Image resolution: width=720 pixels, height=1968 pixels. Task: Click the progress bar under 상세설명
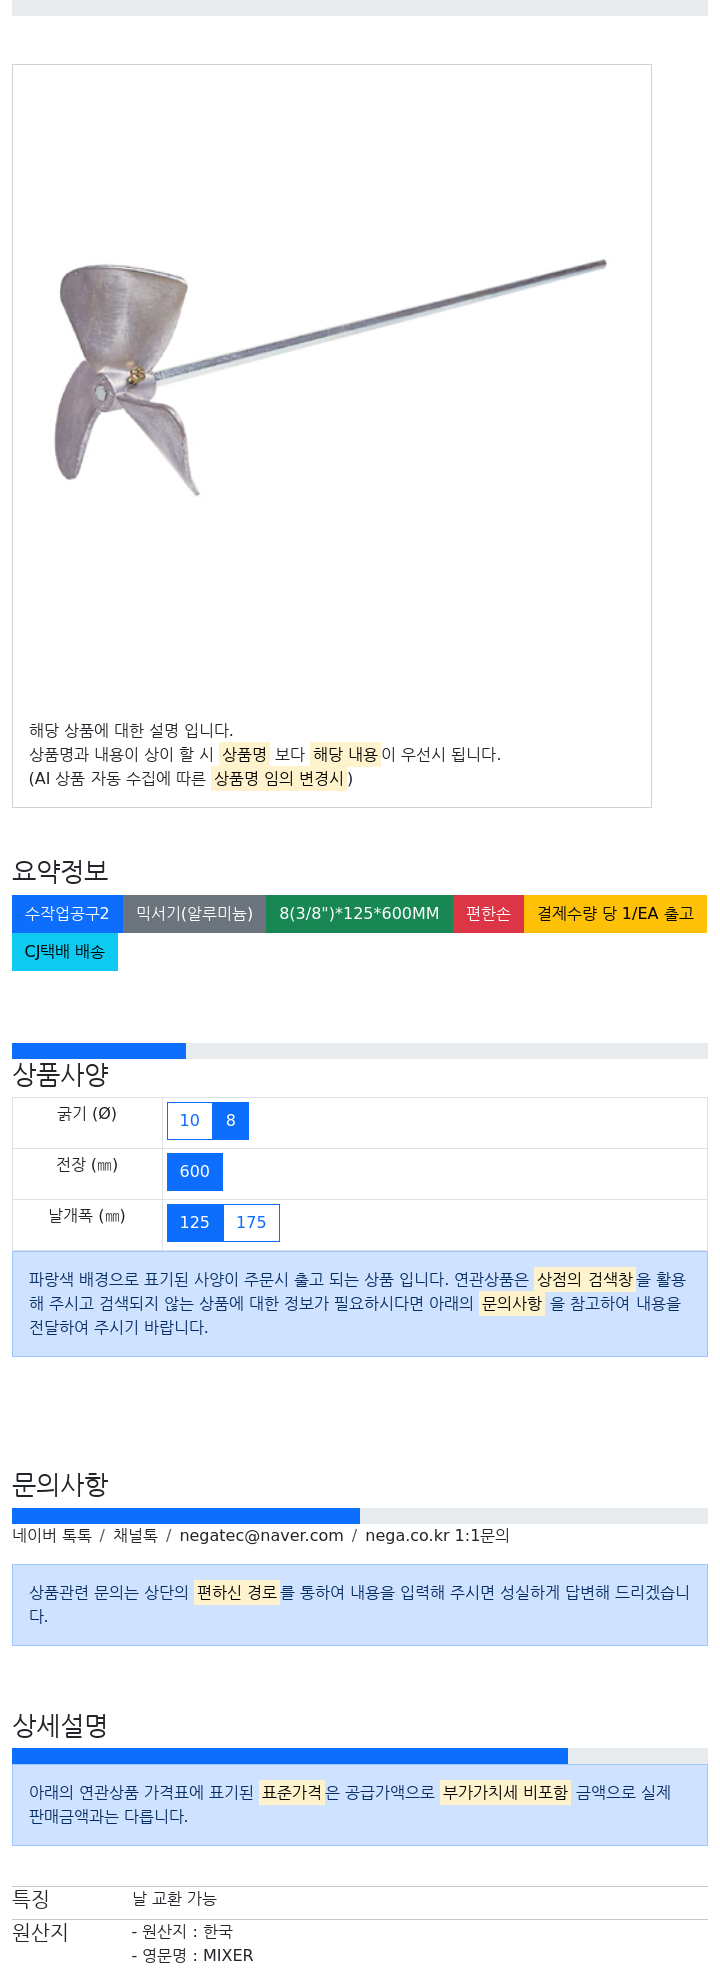pos(360,1756)
